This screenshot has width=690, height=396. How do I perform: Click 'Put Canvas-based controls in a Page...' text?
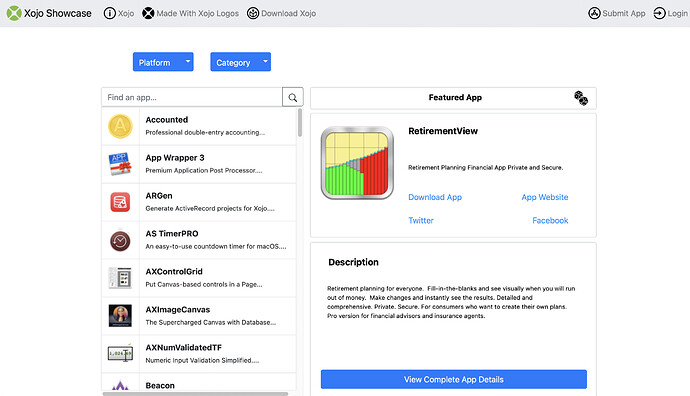[x=204, y=284]
